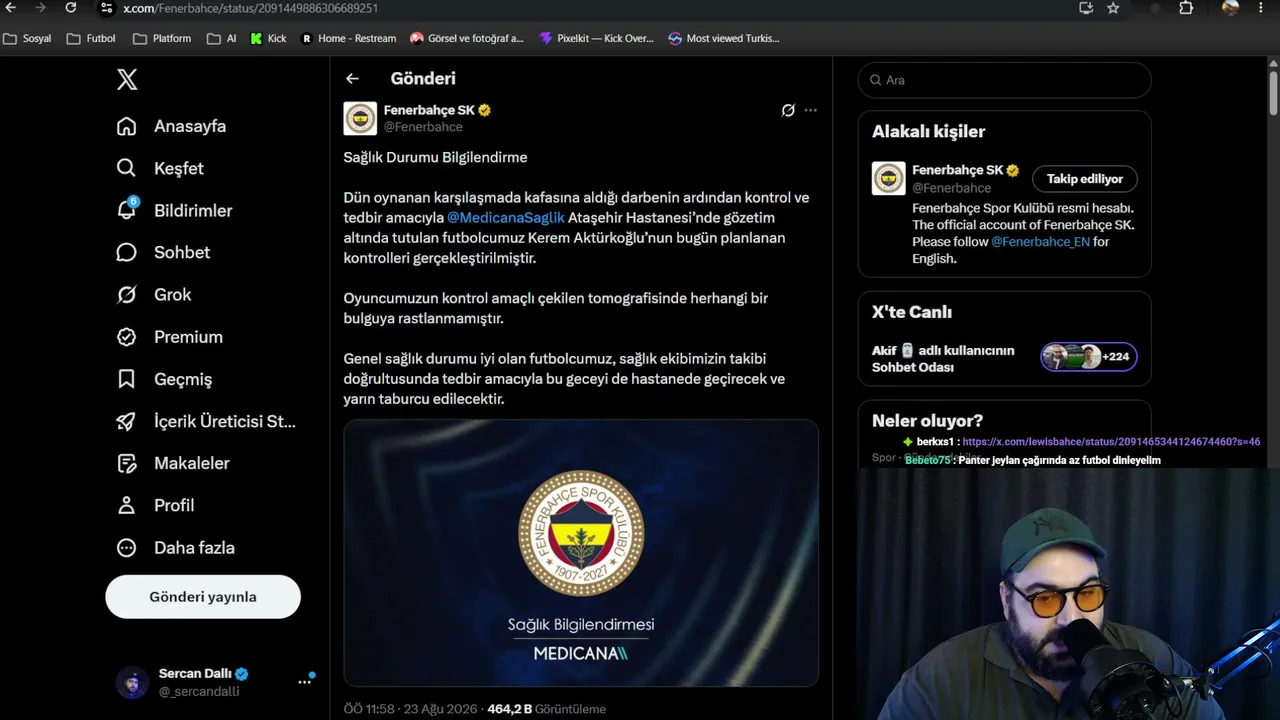Toggle the bookmark star for this page
The width and height of the screenshot is (1280, 720).
point(1113,8)
